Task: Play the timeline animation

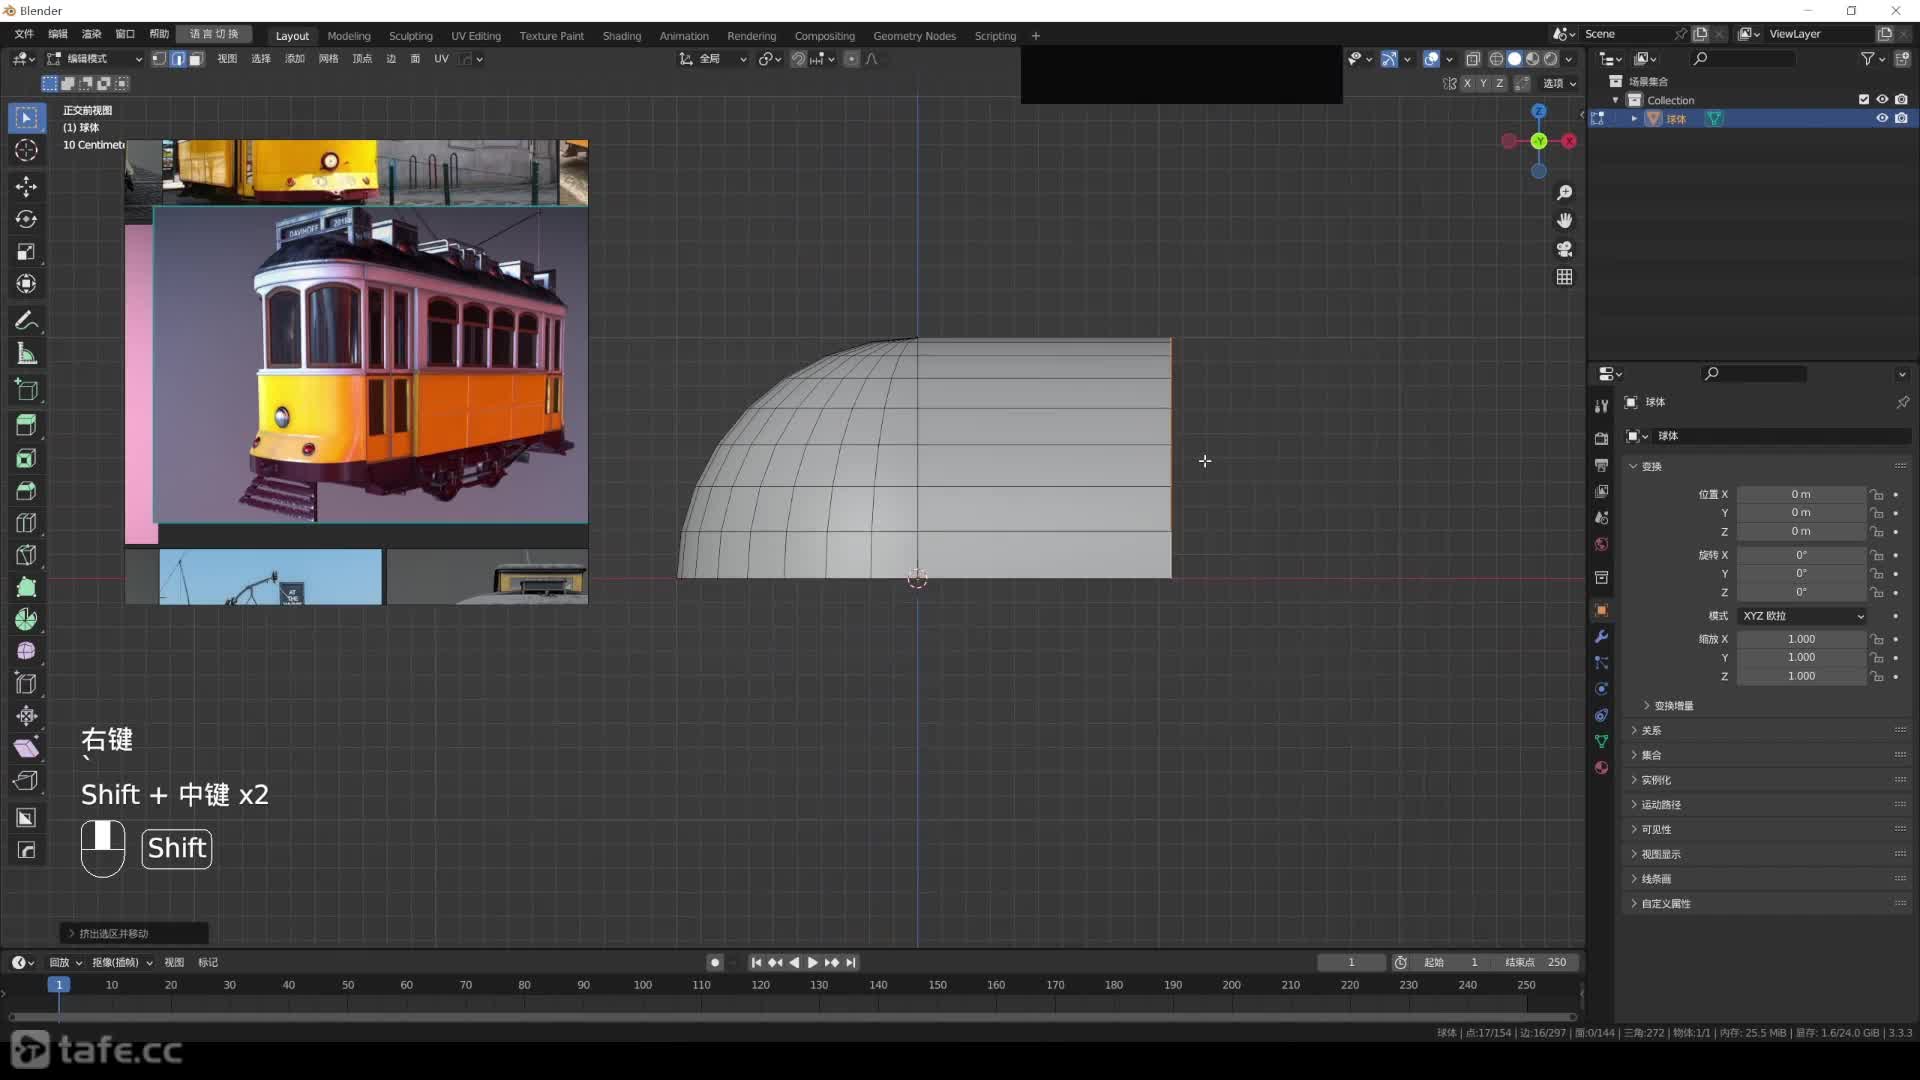Action: (813, 963)
